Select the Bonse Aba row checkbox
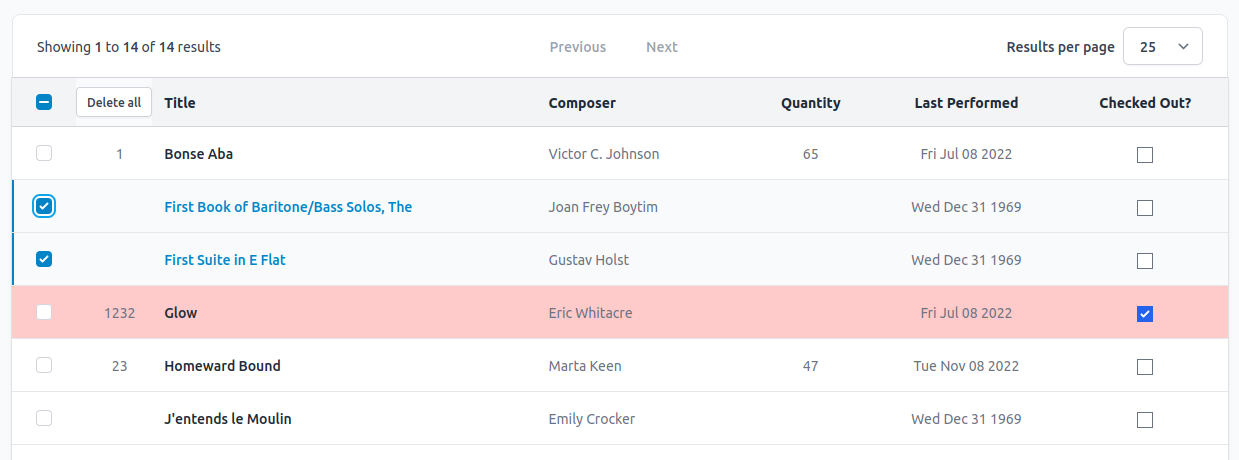The image size is (1239, 460). pyautogui.click(x=44, y=153)
